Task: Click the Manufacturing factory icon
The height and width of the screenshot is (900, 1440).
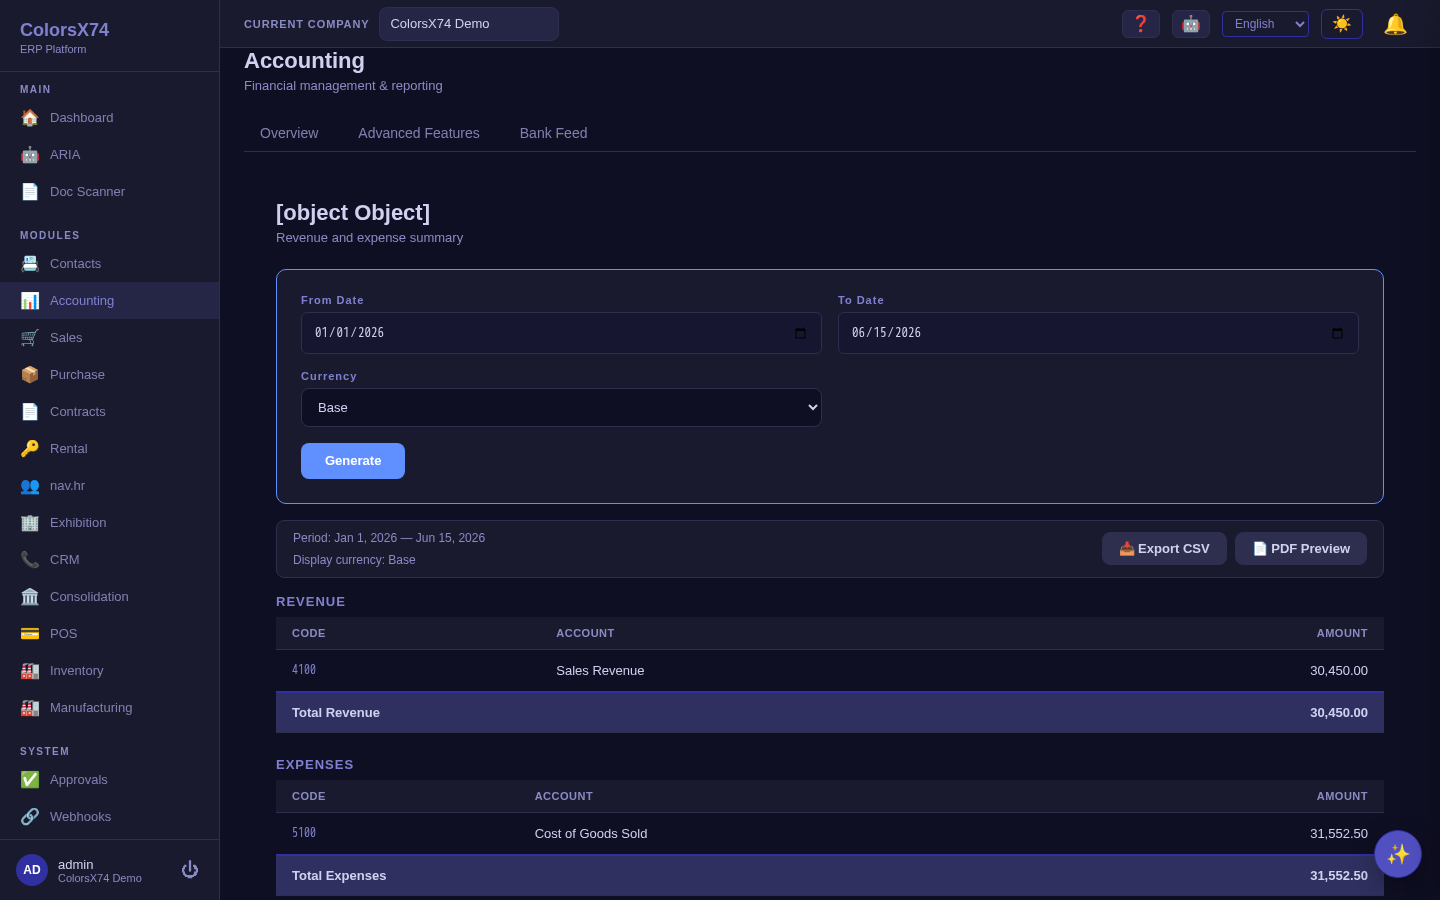Action: [30, 708]
